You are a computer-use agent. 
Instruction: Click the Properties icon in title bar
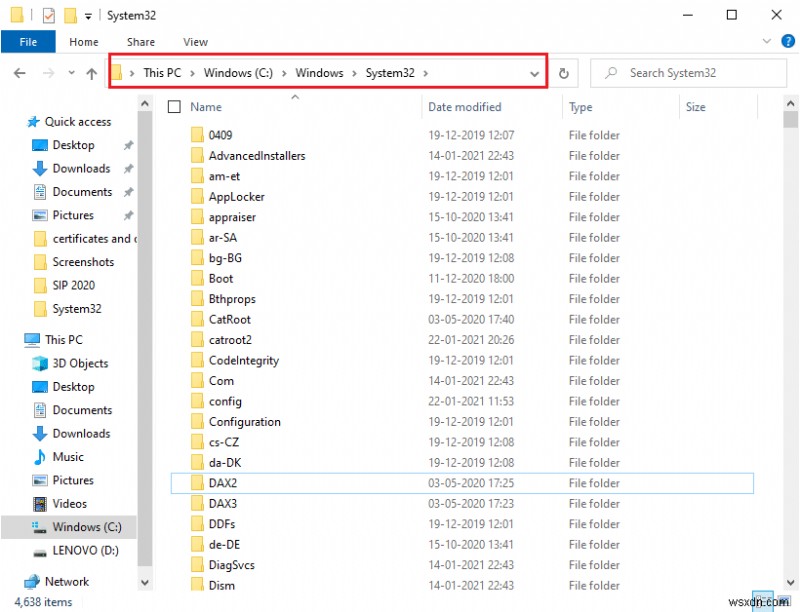point(48,16)
